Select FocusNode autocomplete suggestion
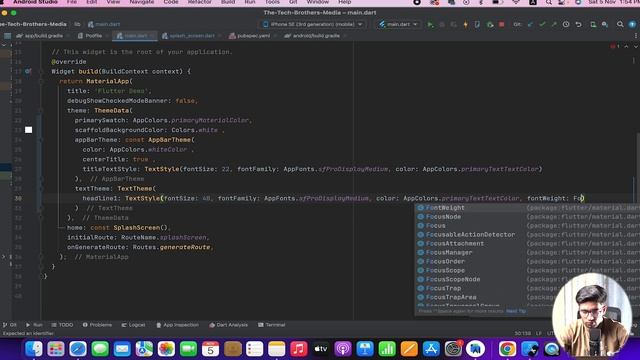Screen dimensions: 640x360 (x=527, y=217)
